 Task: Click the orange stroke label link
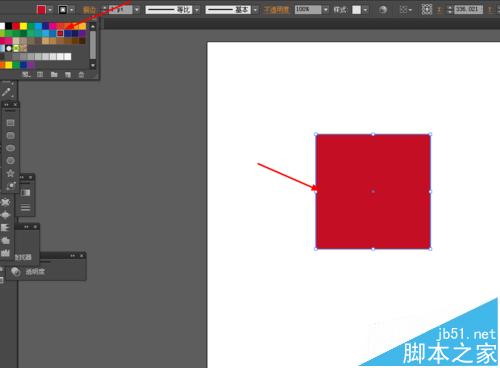[89, 10]
